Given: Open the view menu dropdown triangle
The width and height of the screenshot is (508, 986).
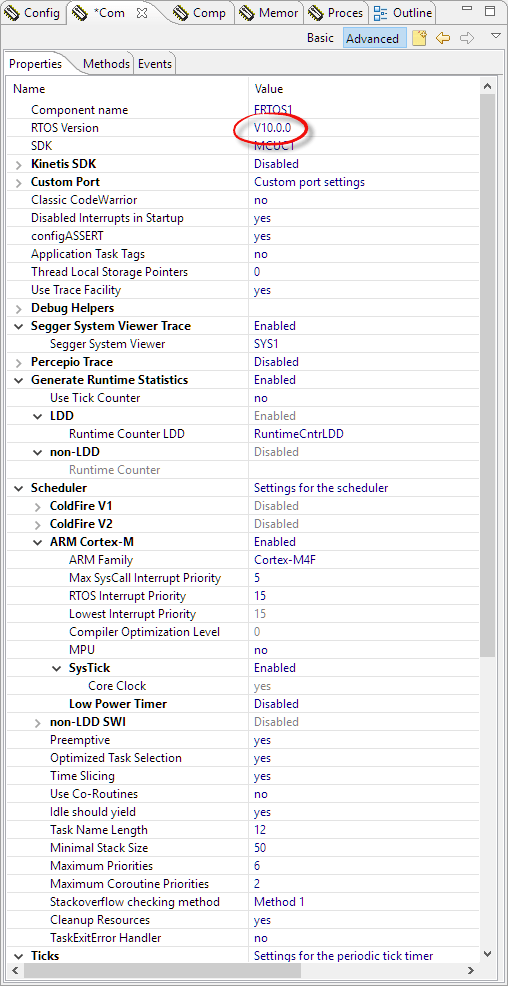Looking at the screenshot, I should 495,36.
